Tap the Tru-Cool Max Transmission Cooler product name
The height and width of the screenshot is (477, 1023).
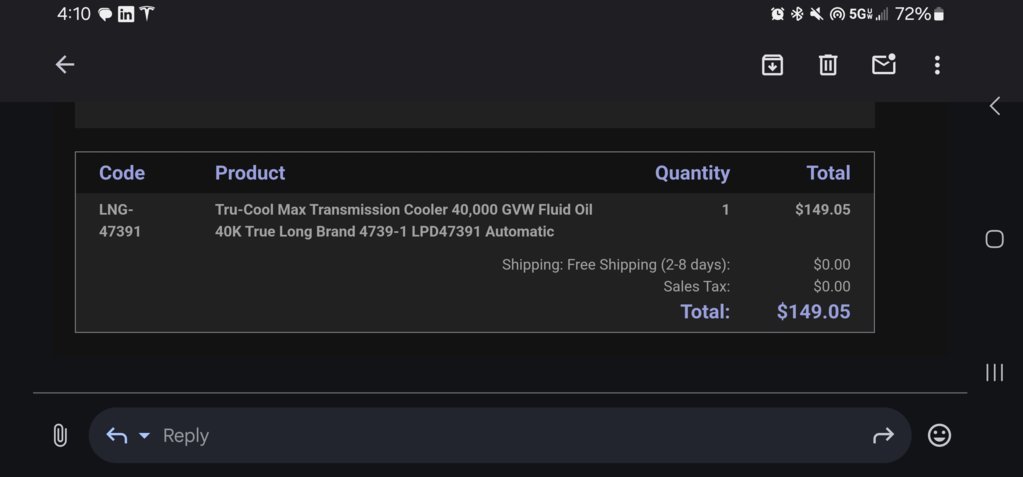click(x=404, y=221)
